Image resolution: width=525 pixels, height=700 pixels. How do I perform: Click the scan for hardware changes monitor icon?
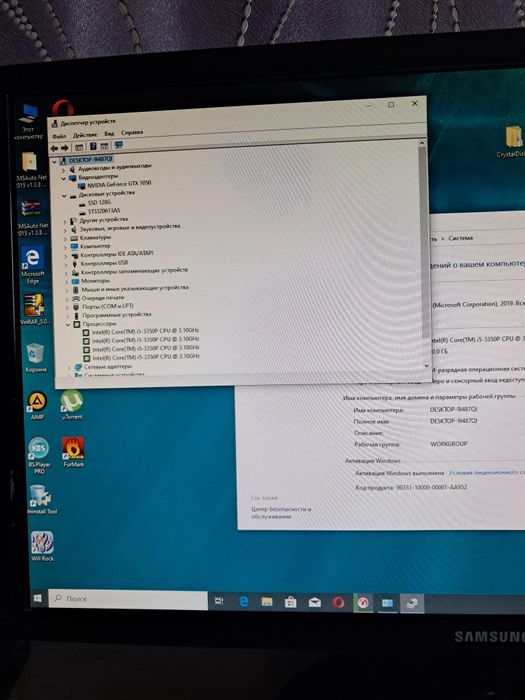[x=118, y=145]
